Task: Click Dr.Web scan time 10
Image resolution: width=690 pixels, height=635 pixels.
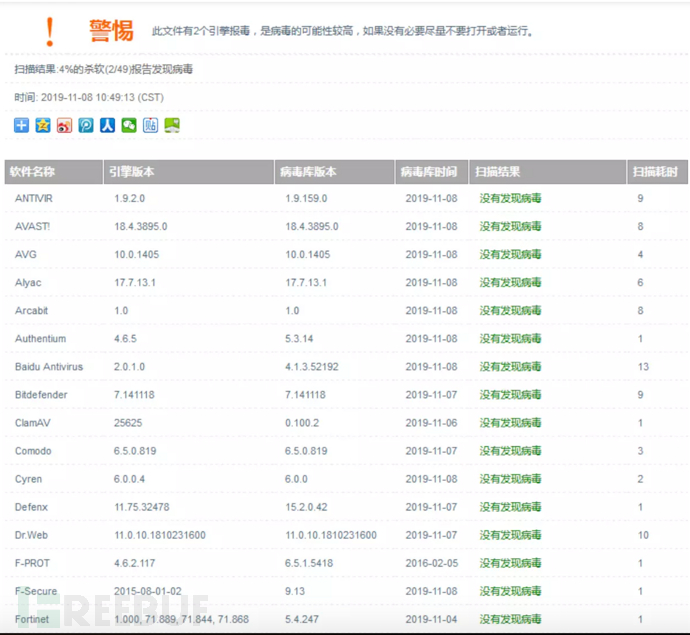Action: 643,536
